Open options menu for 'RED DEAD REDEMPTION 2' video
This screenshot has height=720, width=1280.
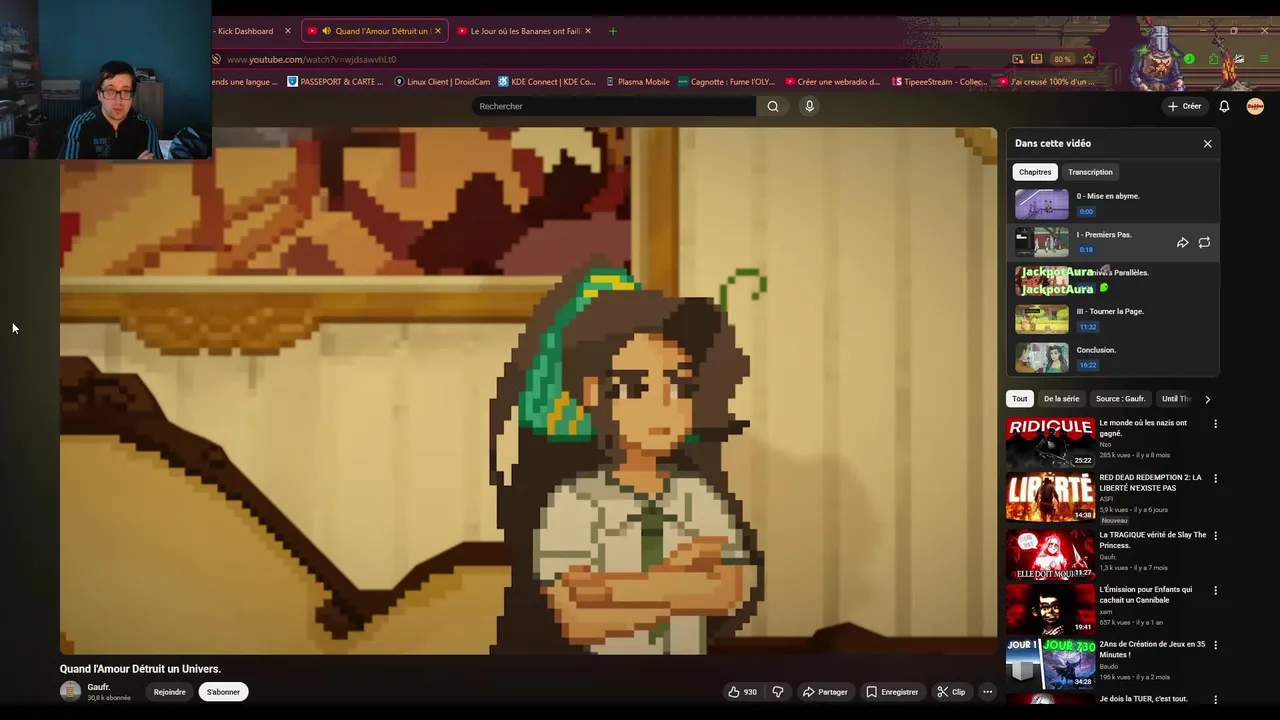[1215, 479]
